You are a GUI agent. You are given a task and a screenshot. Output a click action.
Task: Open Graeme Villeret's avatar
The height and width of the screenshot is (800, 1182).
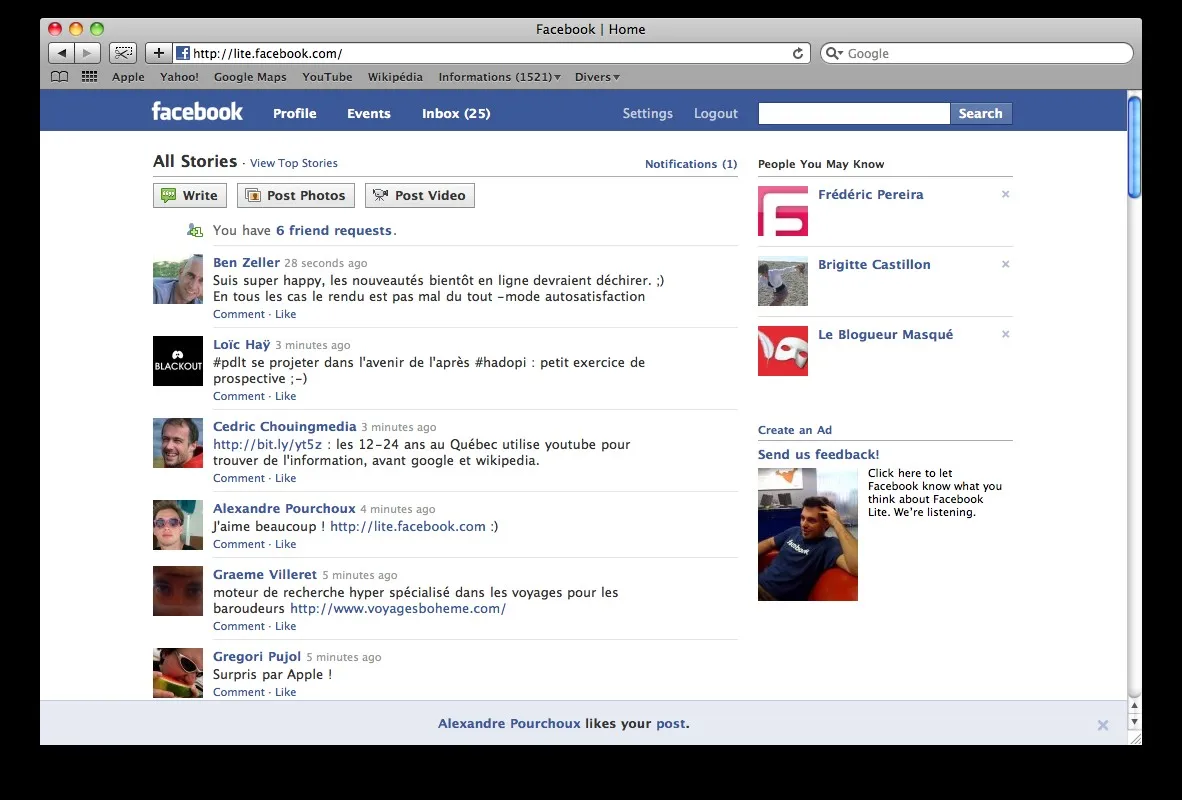tap(178, 591)
